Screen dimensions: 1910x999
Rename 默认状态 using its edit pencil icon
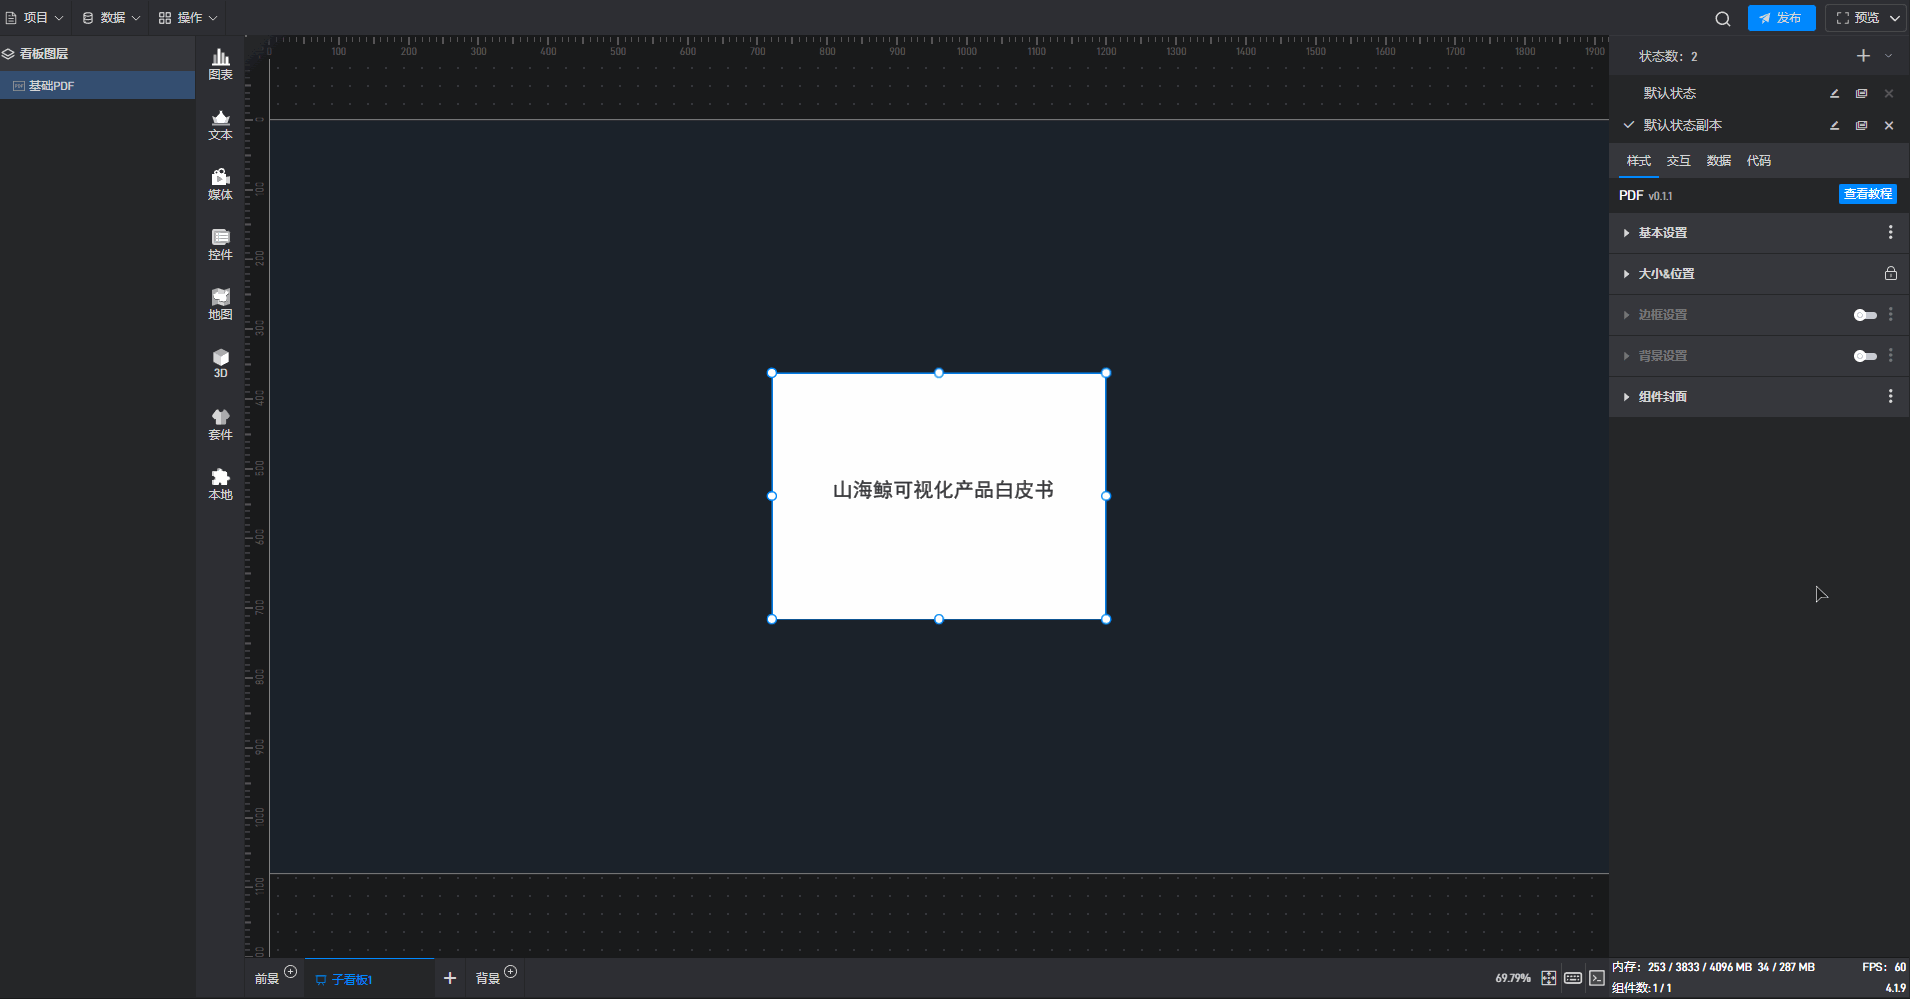pyautogui.click(x=1834, y=93)
